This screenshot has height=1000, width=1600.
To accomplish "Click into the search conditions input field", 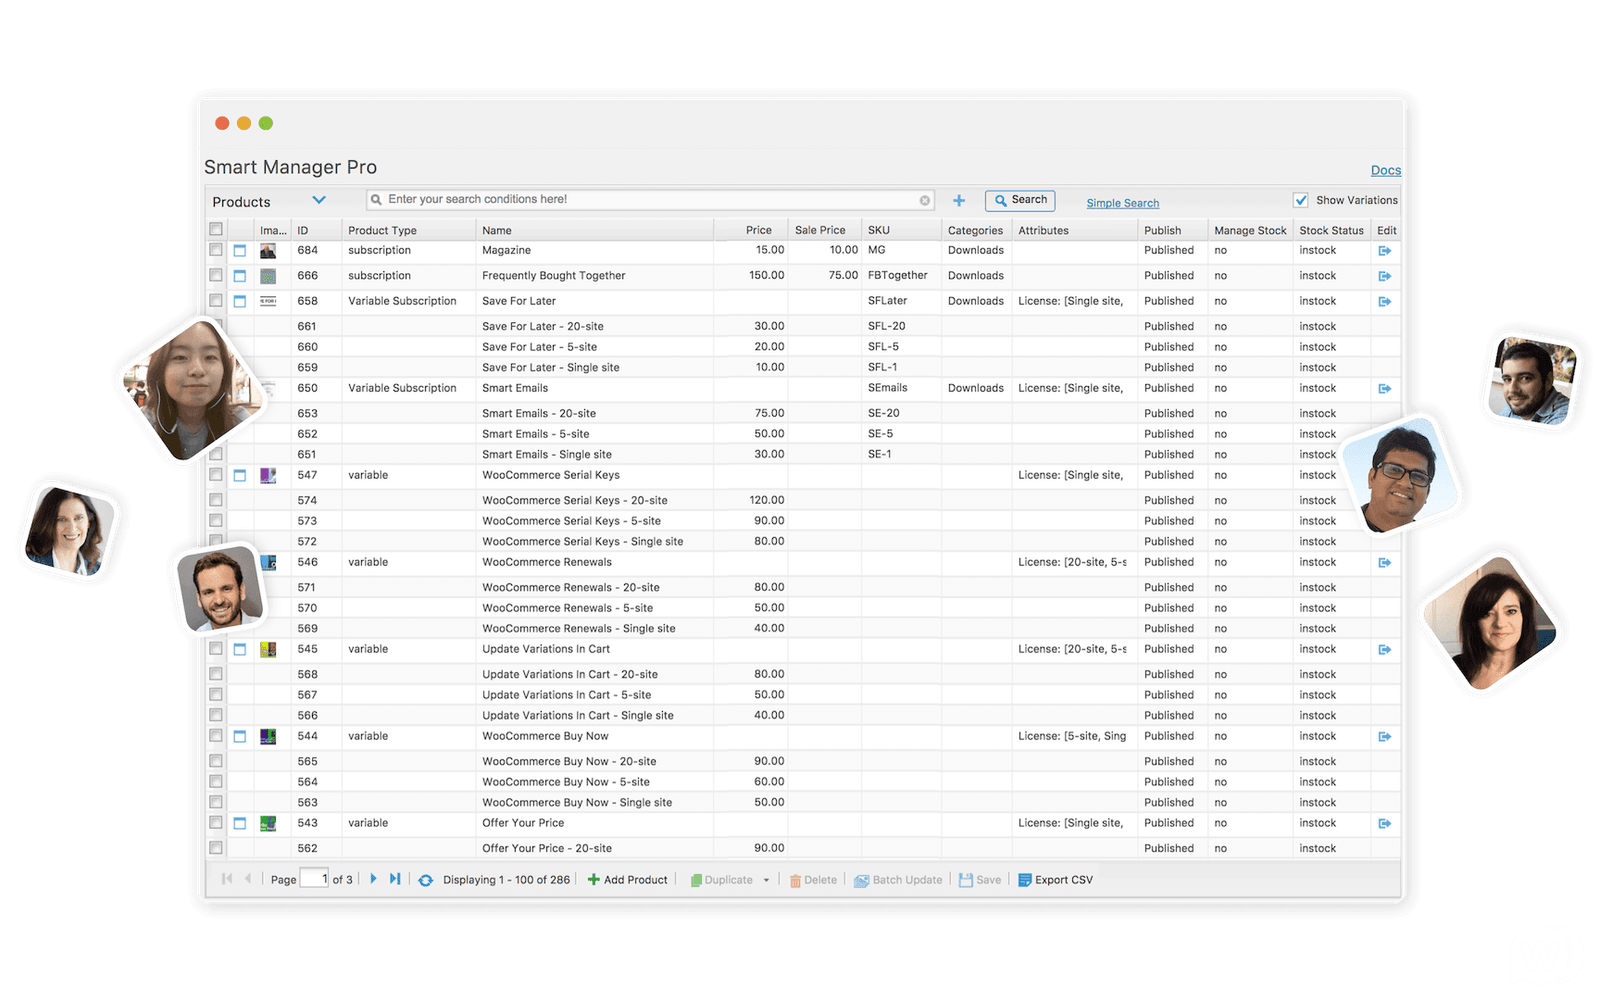I will pos(650,200).
